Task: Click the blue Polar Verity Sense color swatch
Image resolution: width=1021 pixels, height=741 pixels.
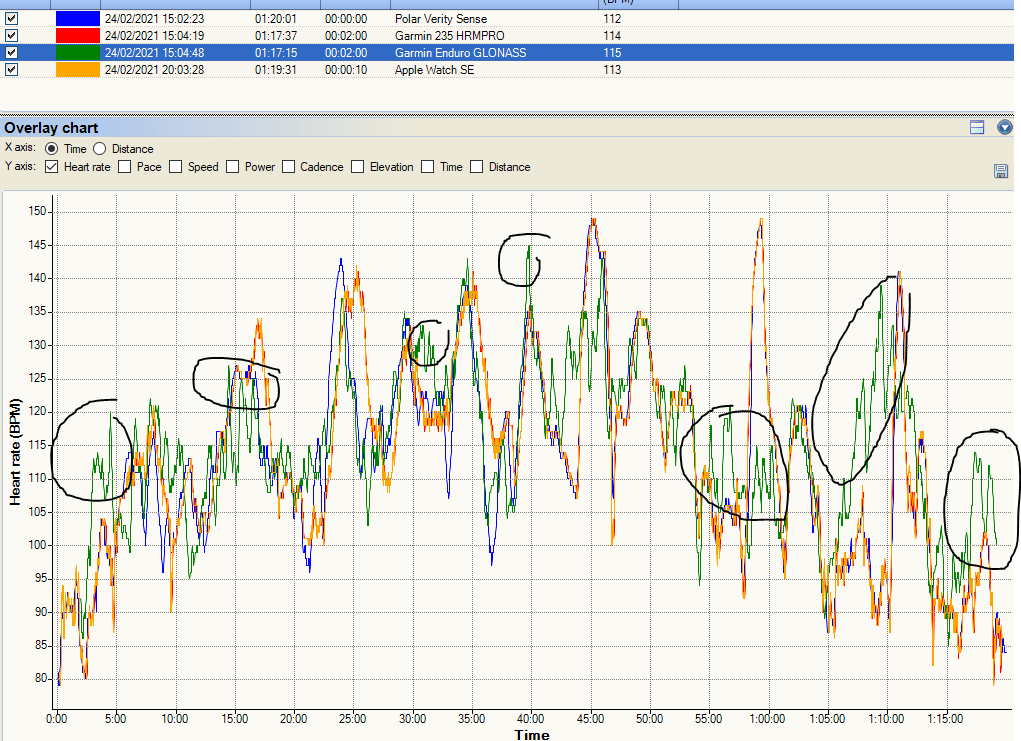Action: 77,18
